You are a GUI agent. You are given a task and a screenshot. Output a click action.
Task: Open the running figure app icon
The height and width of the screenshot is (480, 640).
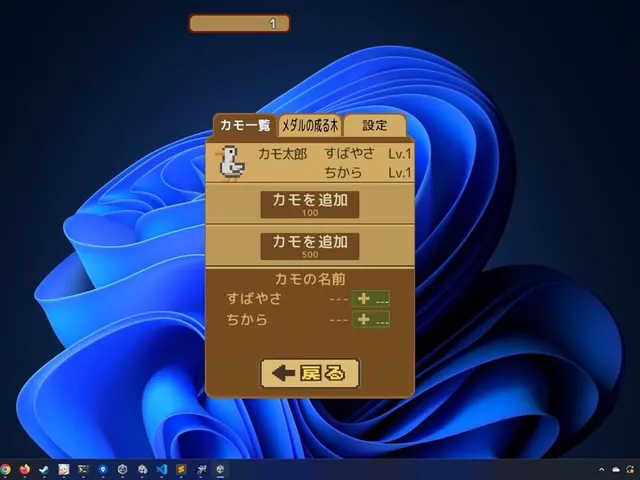click(x=201, y=470)
